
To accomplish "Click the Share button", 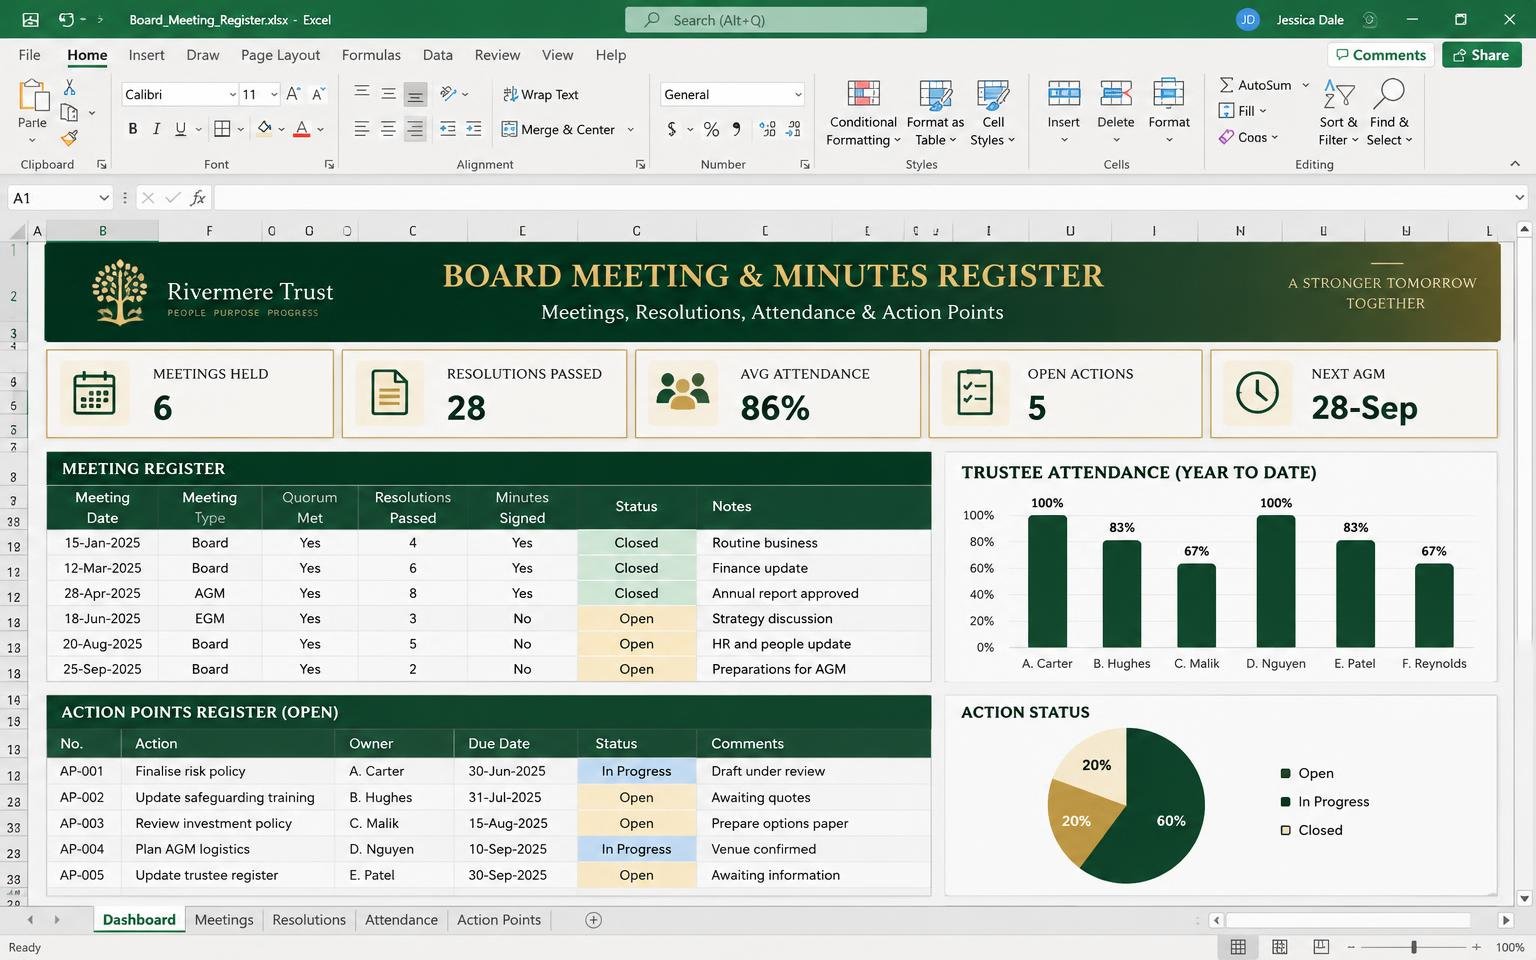I will [x=1481, y=55].
